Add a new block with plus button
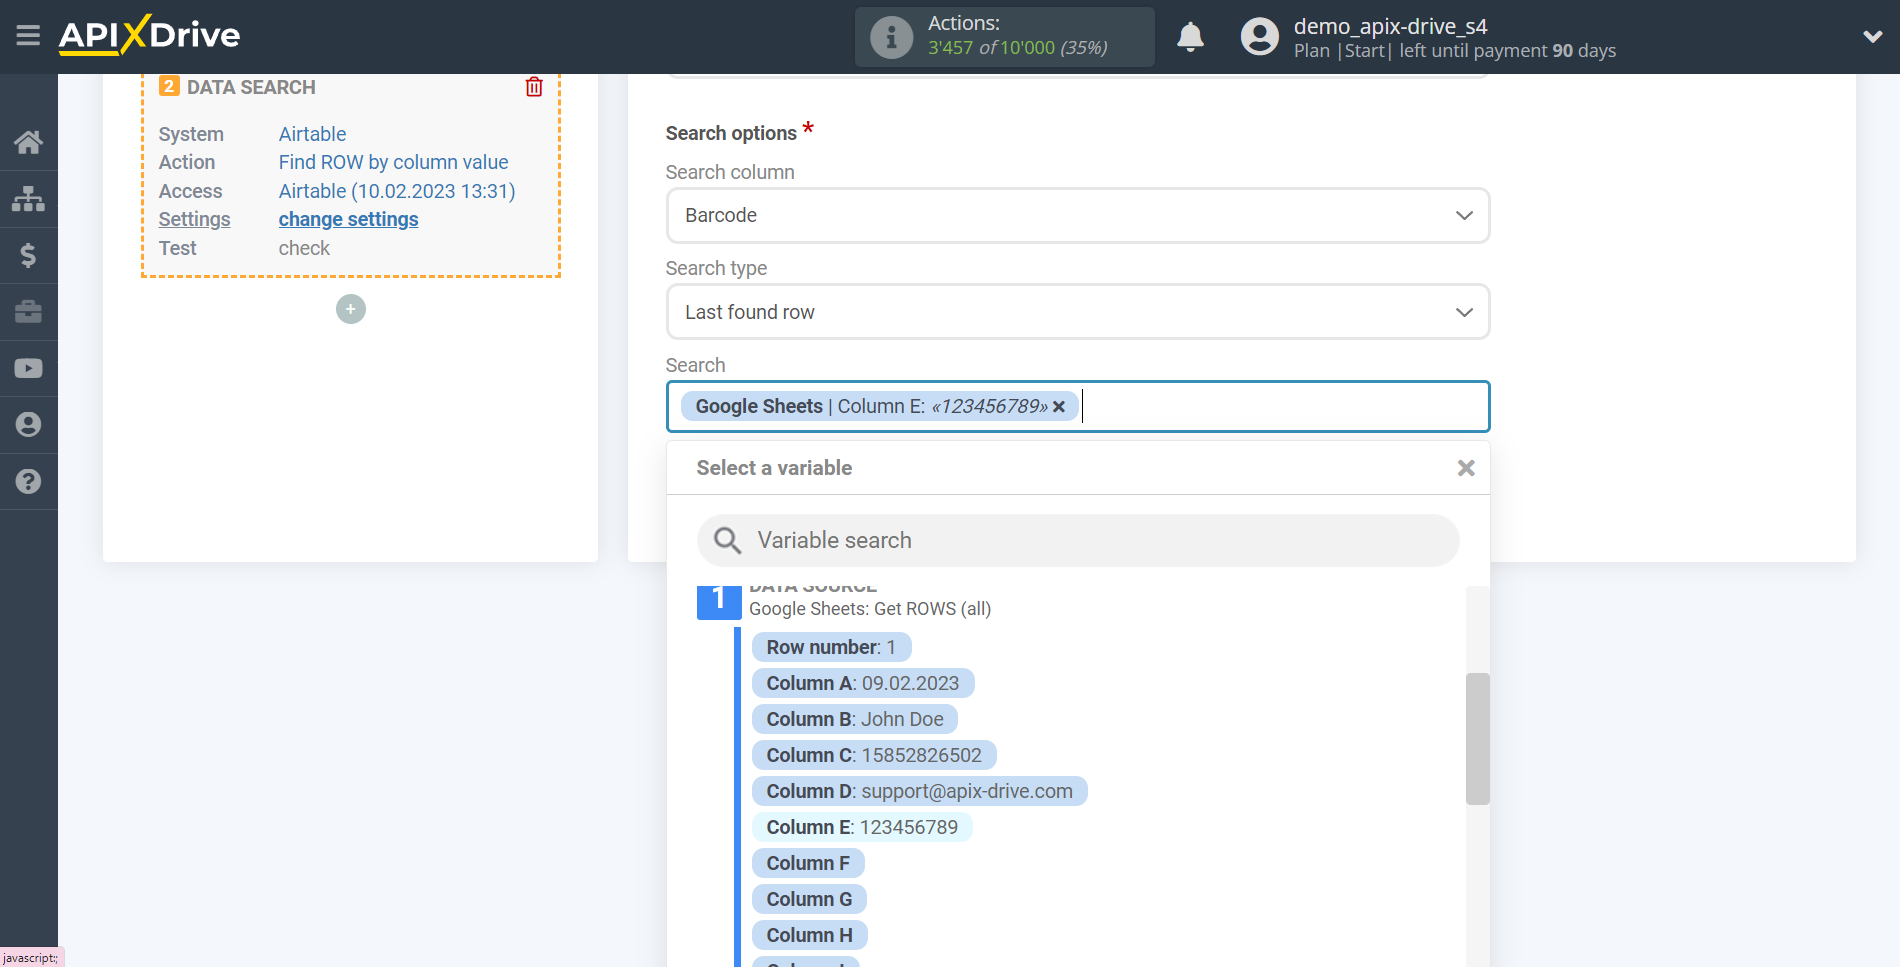 (350, 309)
